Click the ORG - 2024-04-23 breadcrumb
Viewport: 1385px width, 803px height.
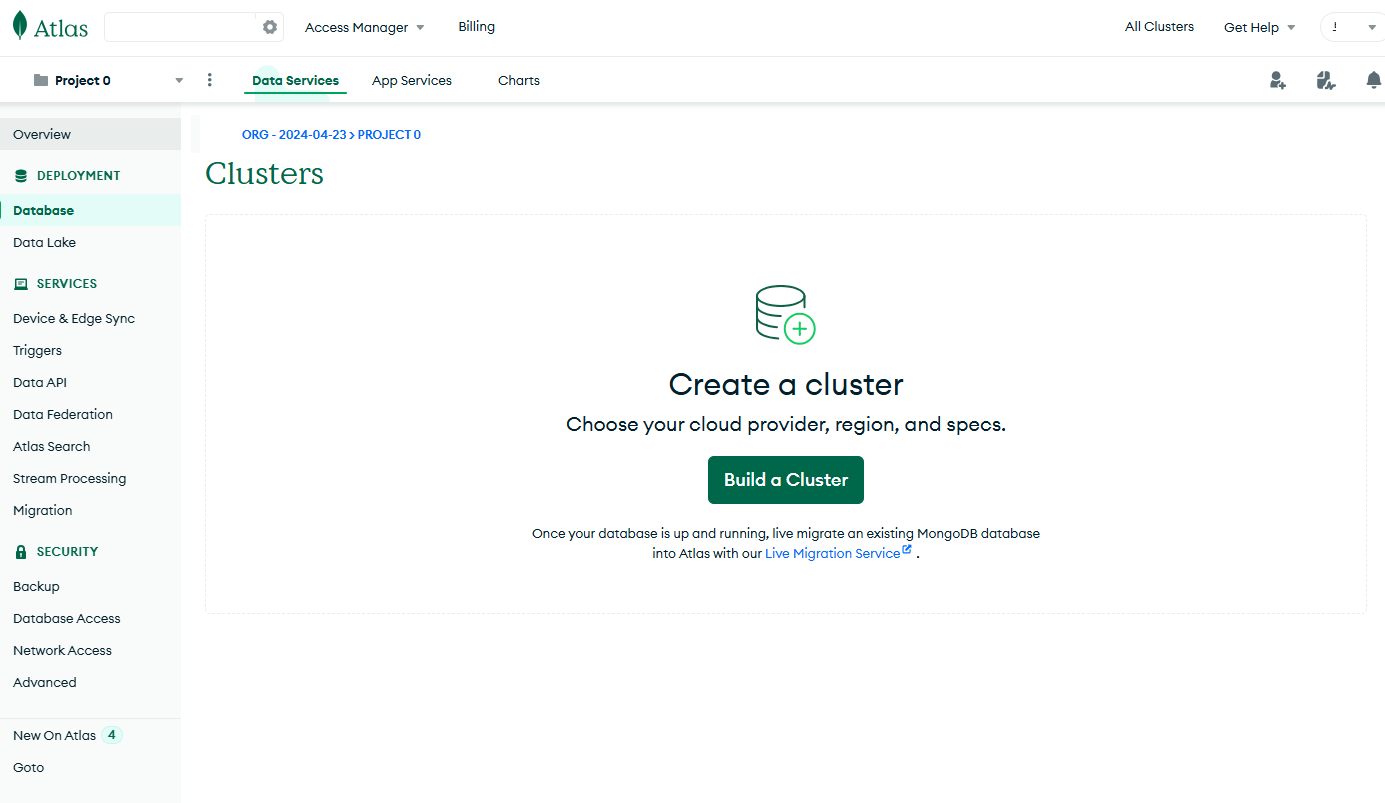click(294, 135)
